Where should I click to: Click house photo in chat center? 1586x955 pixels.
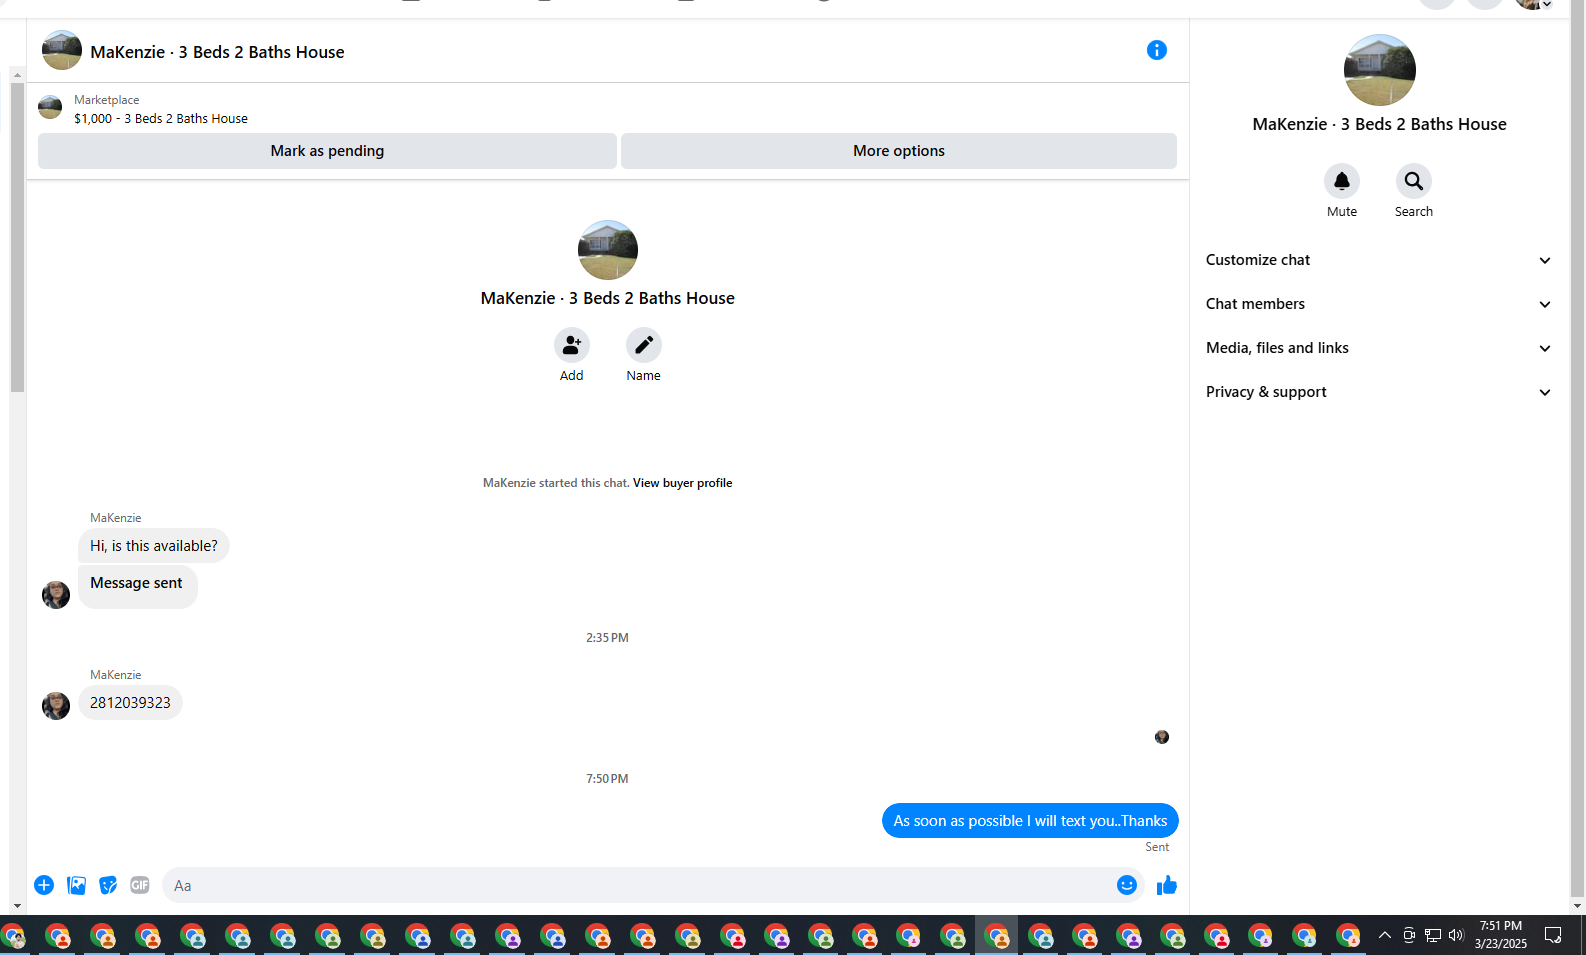click(x=608, y=250)
